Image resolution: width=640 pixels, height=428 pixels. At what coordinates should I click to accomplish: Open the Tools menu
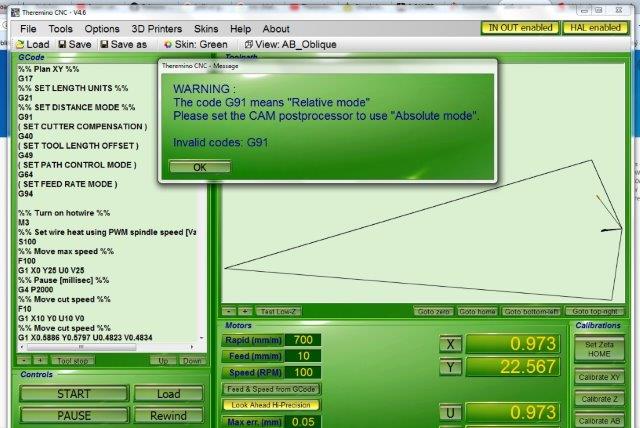61,29
